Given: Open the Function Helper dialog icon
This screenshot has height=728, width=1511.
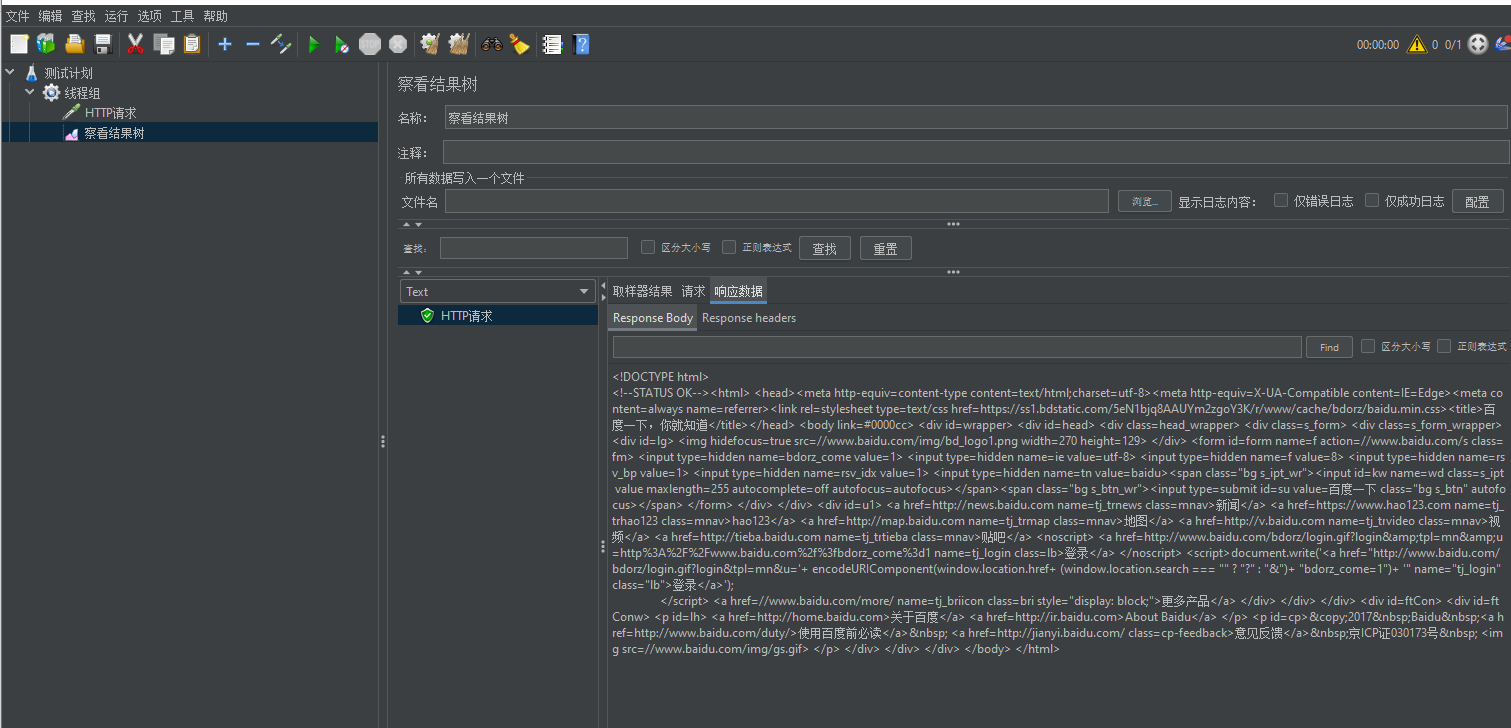Looking at the screenshot, I should click(552, 44).
